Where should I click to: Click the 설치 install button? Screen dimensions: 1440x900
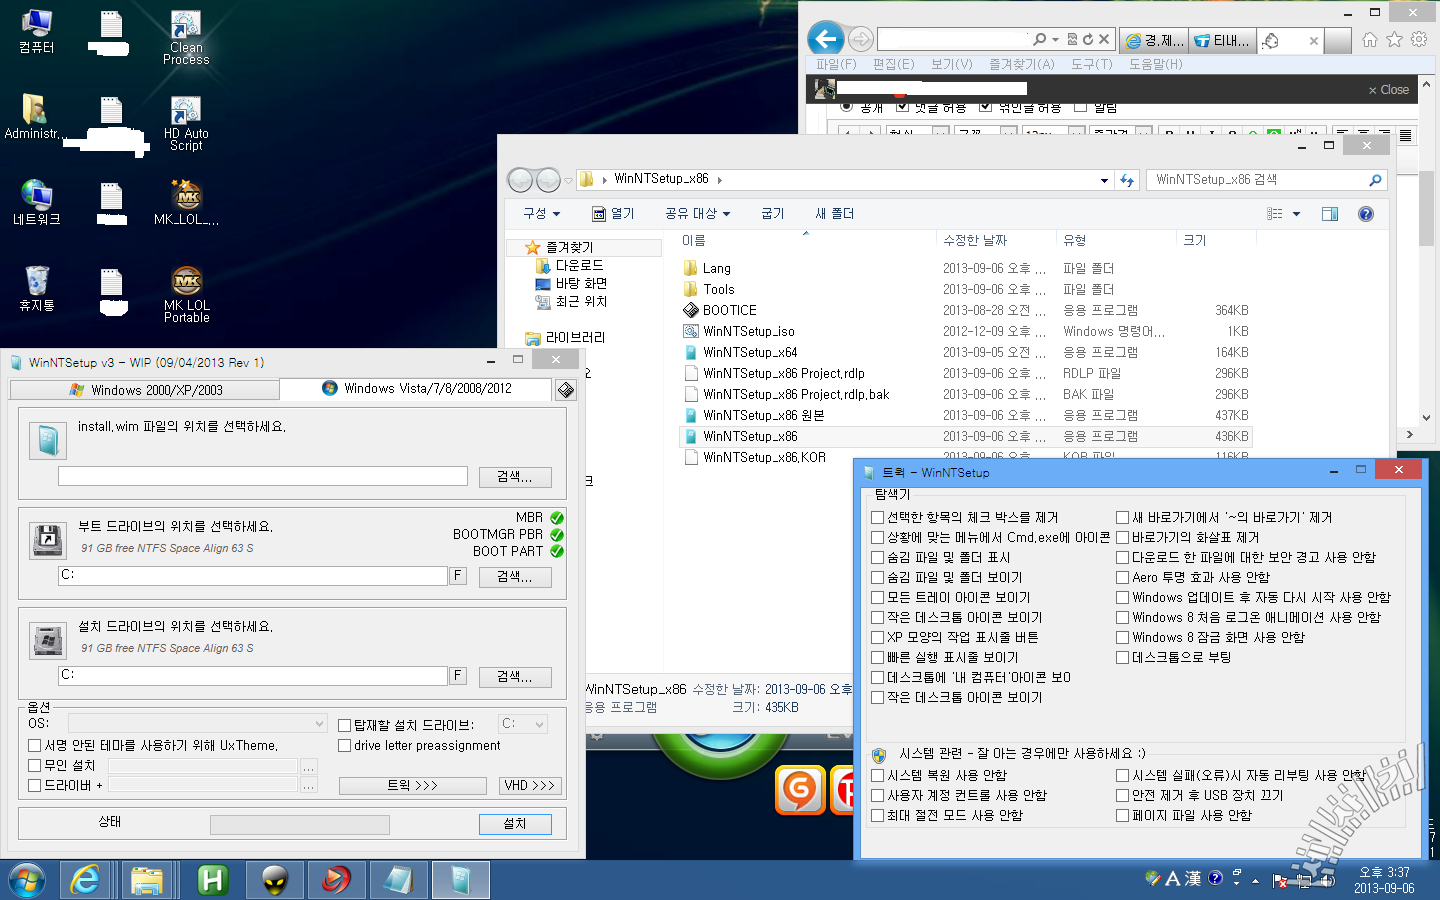tap(514, 823)
